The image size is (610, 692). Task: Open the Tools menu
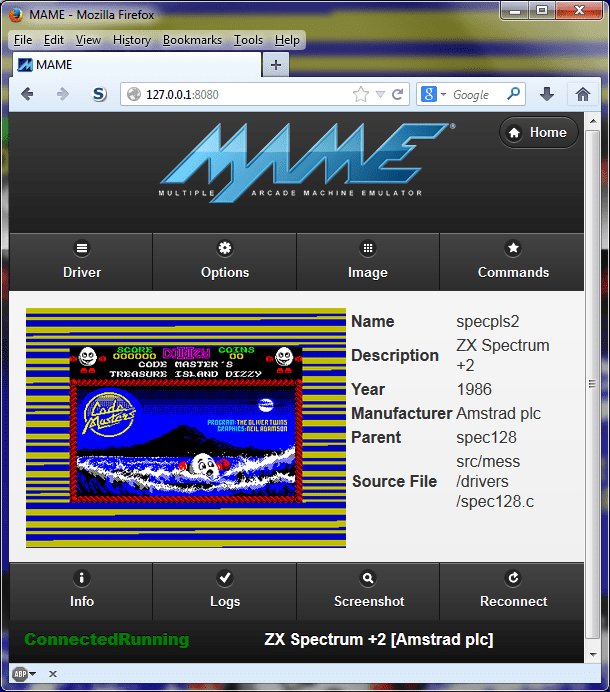point(248,40)
